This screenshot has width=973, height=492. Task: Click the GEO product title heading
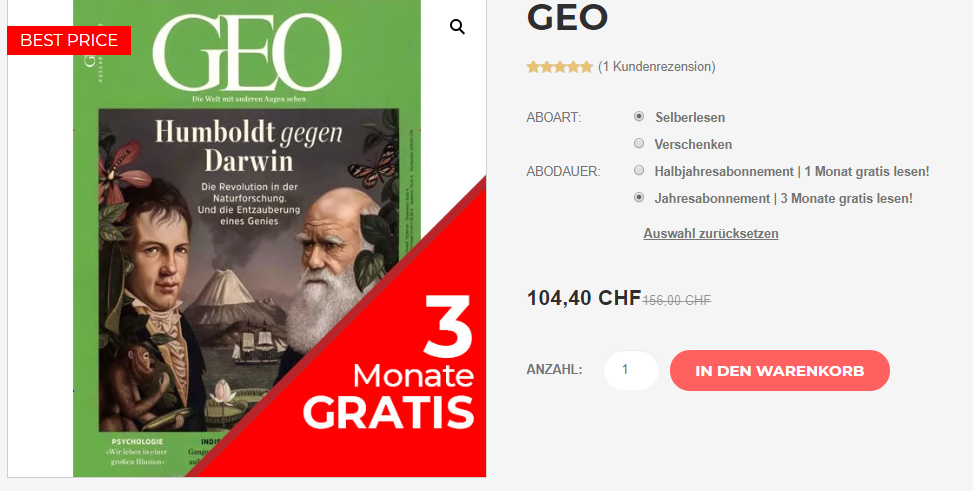point(567,17)
